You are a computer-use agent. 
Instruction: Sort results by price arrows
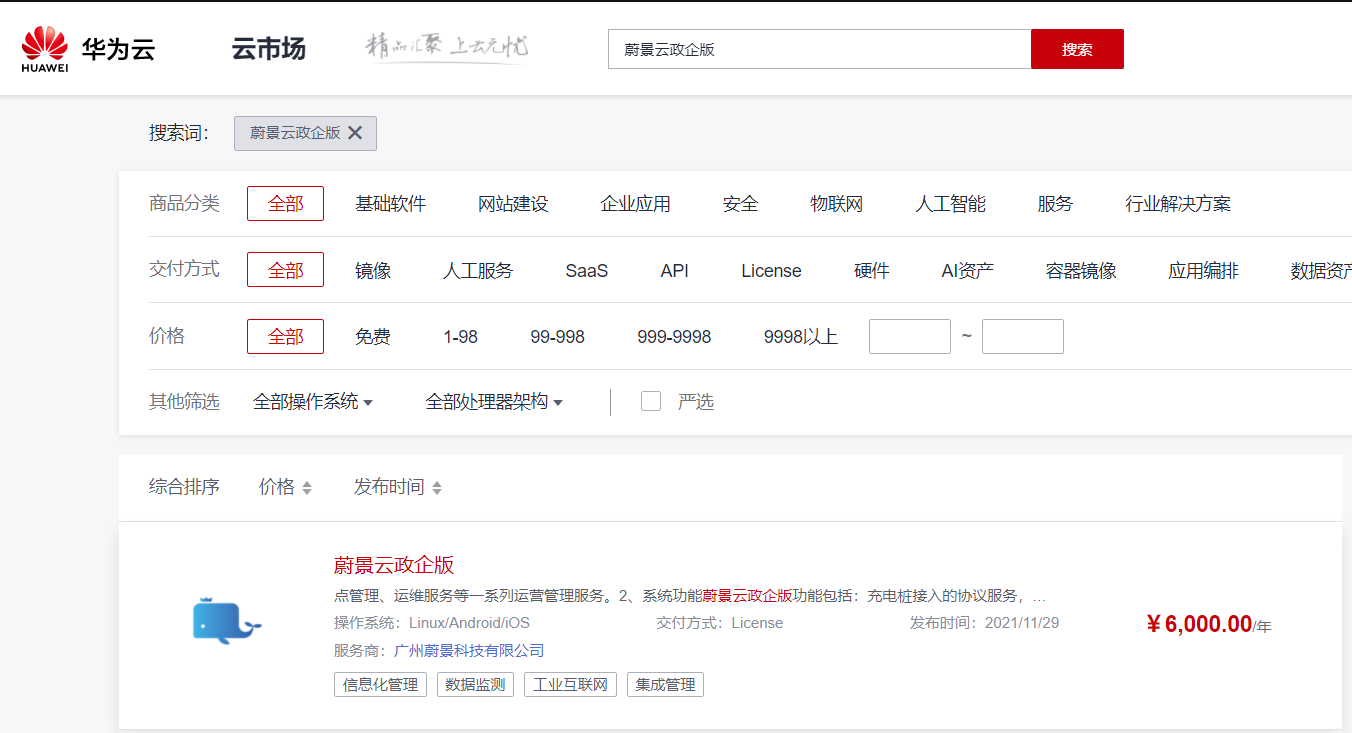click(x=306, y=488)
